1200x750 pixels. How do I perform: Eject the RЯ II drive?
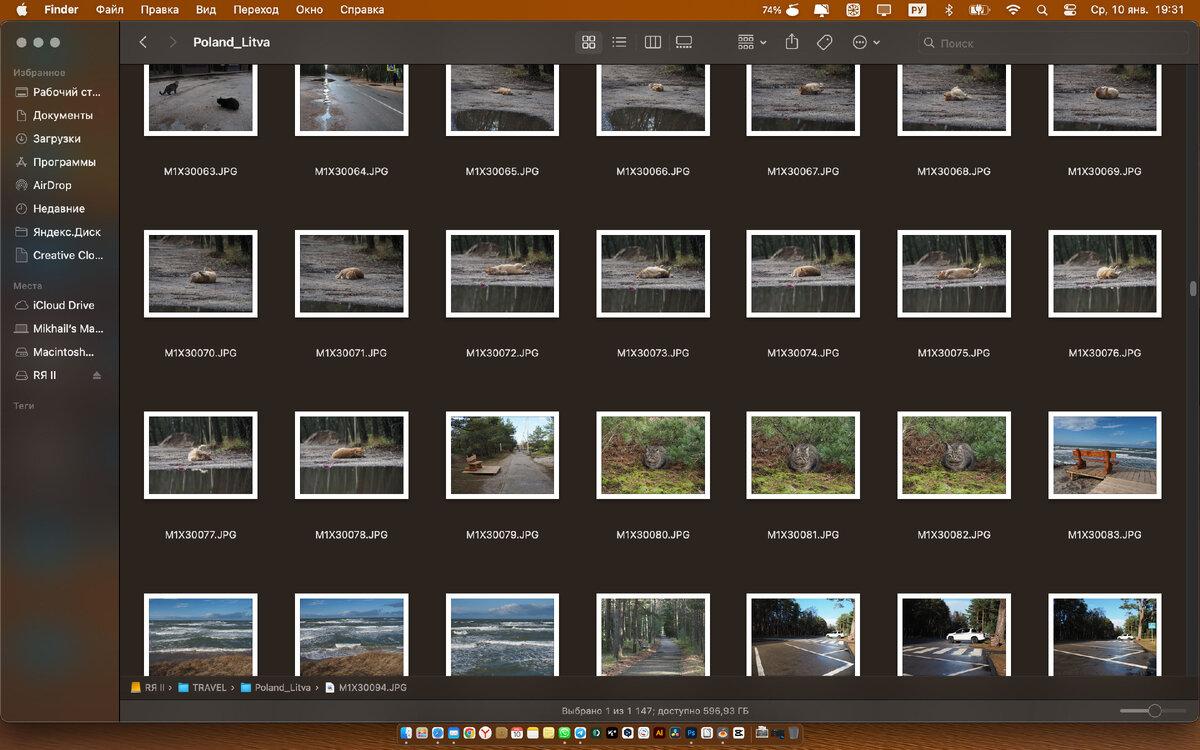tap(97, 376)
